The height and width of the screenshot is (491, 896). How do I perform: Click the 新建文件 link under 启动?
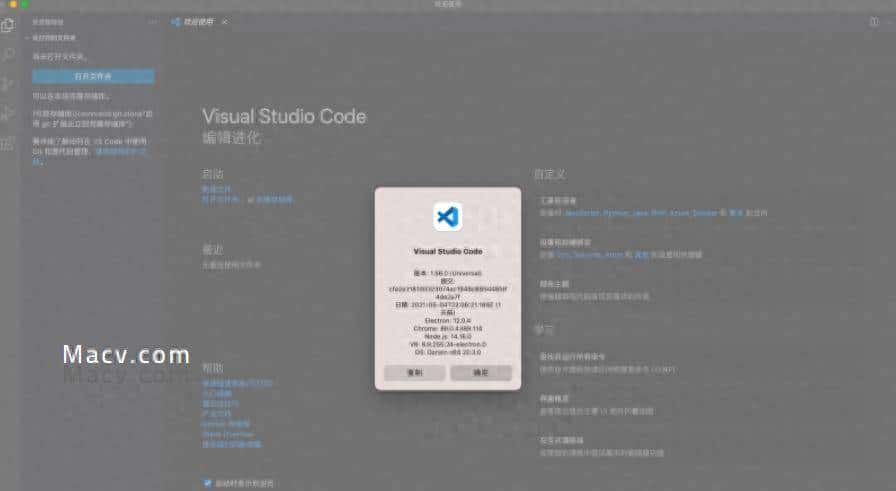pos(217,189)
